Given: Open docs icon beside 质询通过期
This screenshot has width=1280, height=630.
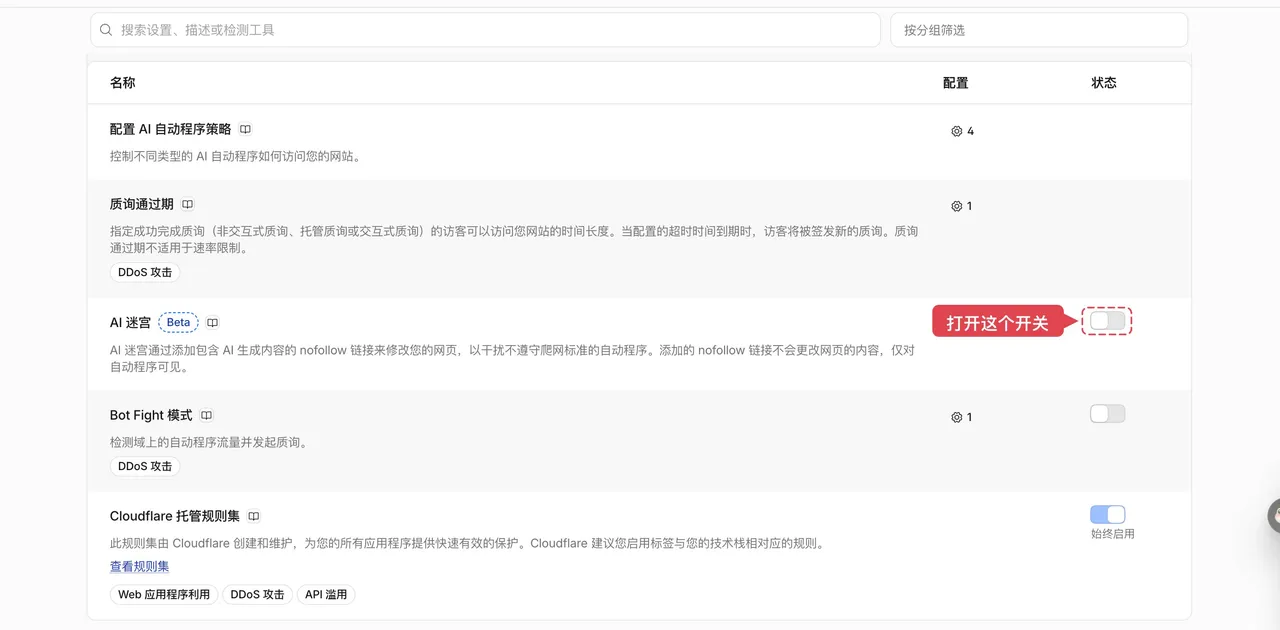Looking at the screenshot, I should pyautogui.click(x=188, y=204).
